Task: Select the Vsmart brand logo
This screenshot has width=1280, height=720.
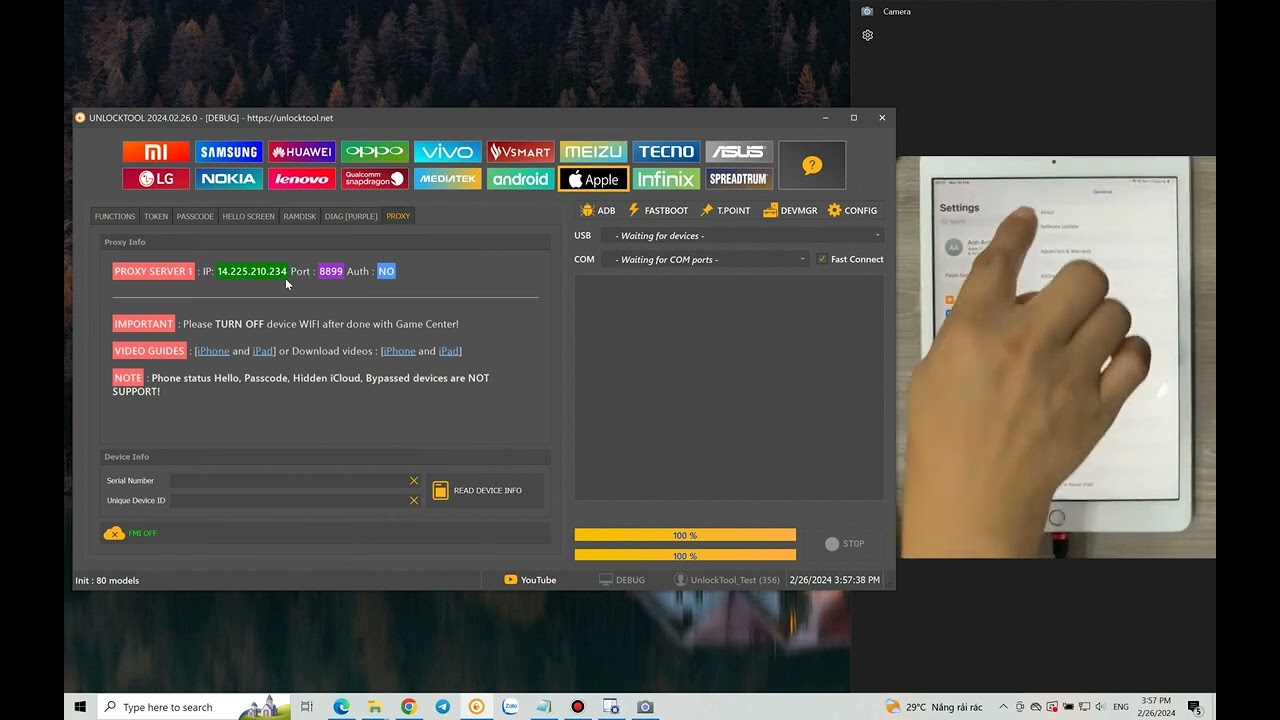Action: [x=520, y=152]
